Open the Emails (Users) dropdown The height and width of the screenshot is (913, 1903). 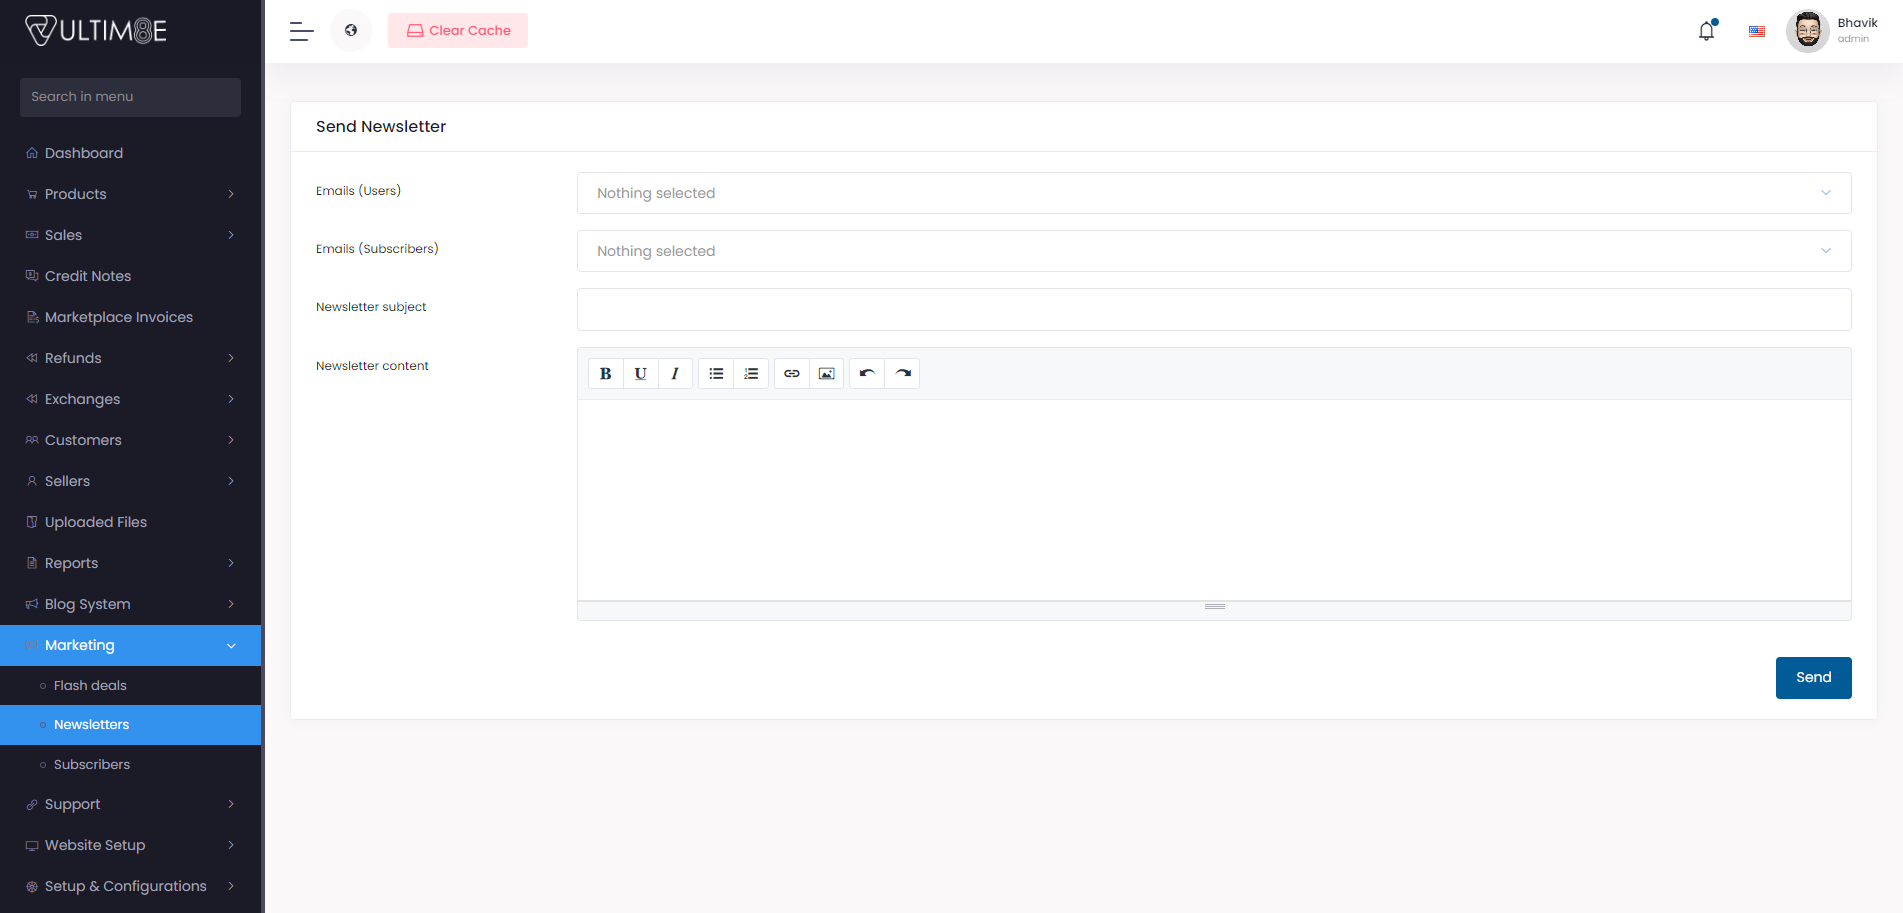1213,193
